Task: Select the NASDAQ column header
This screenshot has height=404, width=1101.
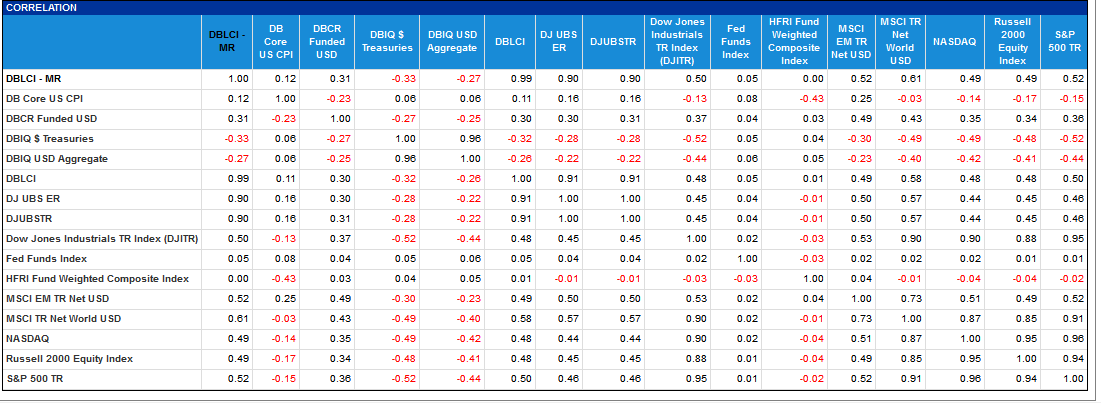Action: (x=954, y=41)
